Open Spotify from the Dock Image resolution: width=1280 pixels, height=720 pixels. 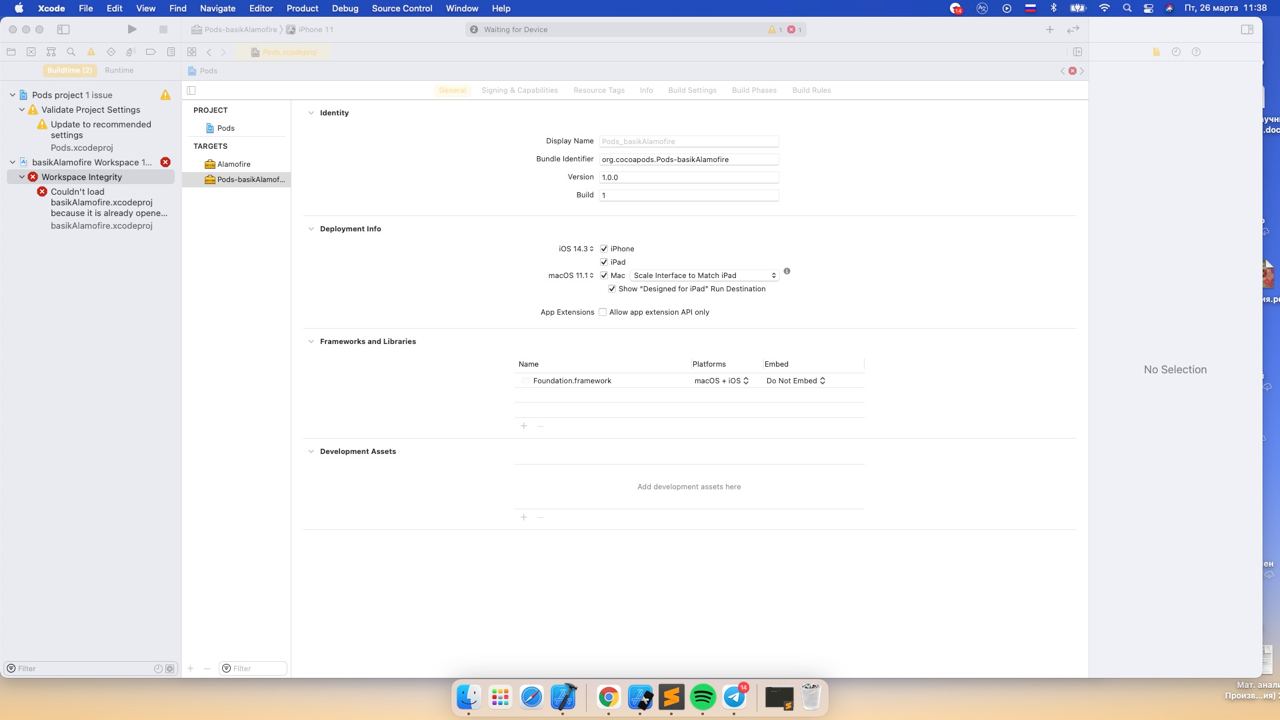point(703,697)
